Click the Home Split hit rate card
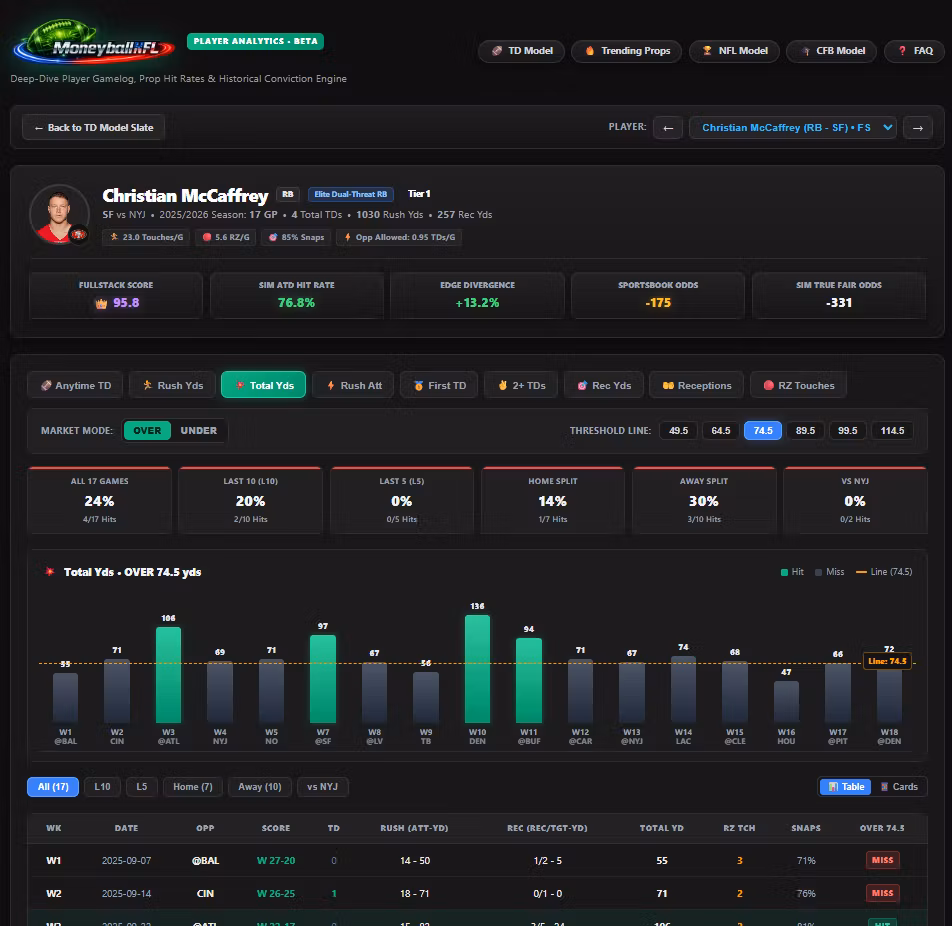952x926 pixels. (552, 500)
